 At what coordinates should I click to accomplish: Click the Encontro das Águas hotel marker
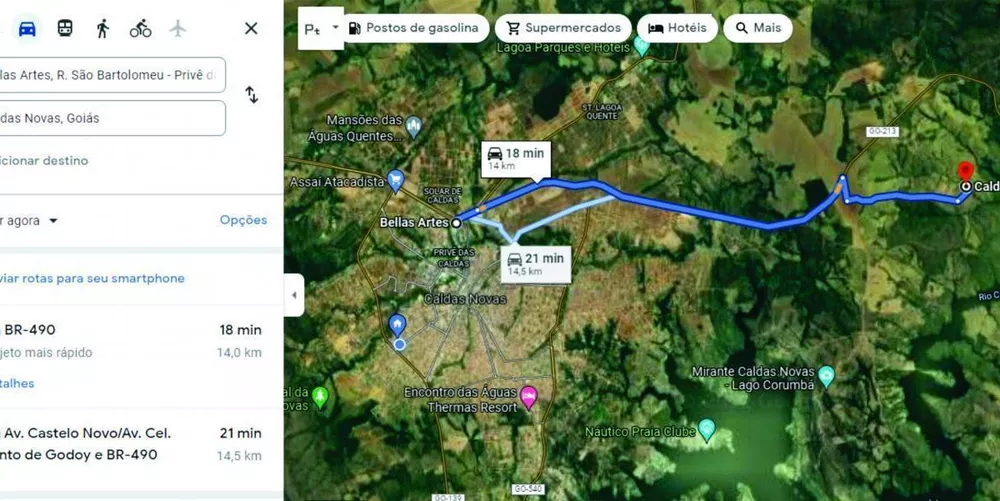click(x=529, y=397)
